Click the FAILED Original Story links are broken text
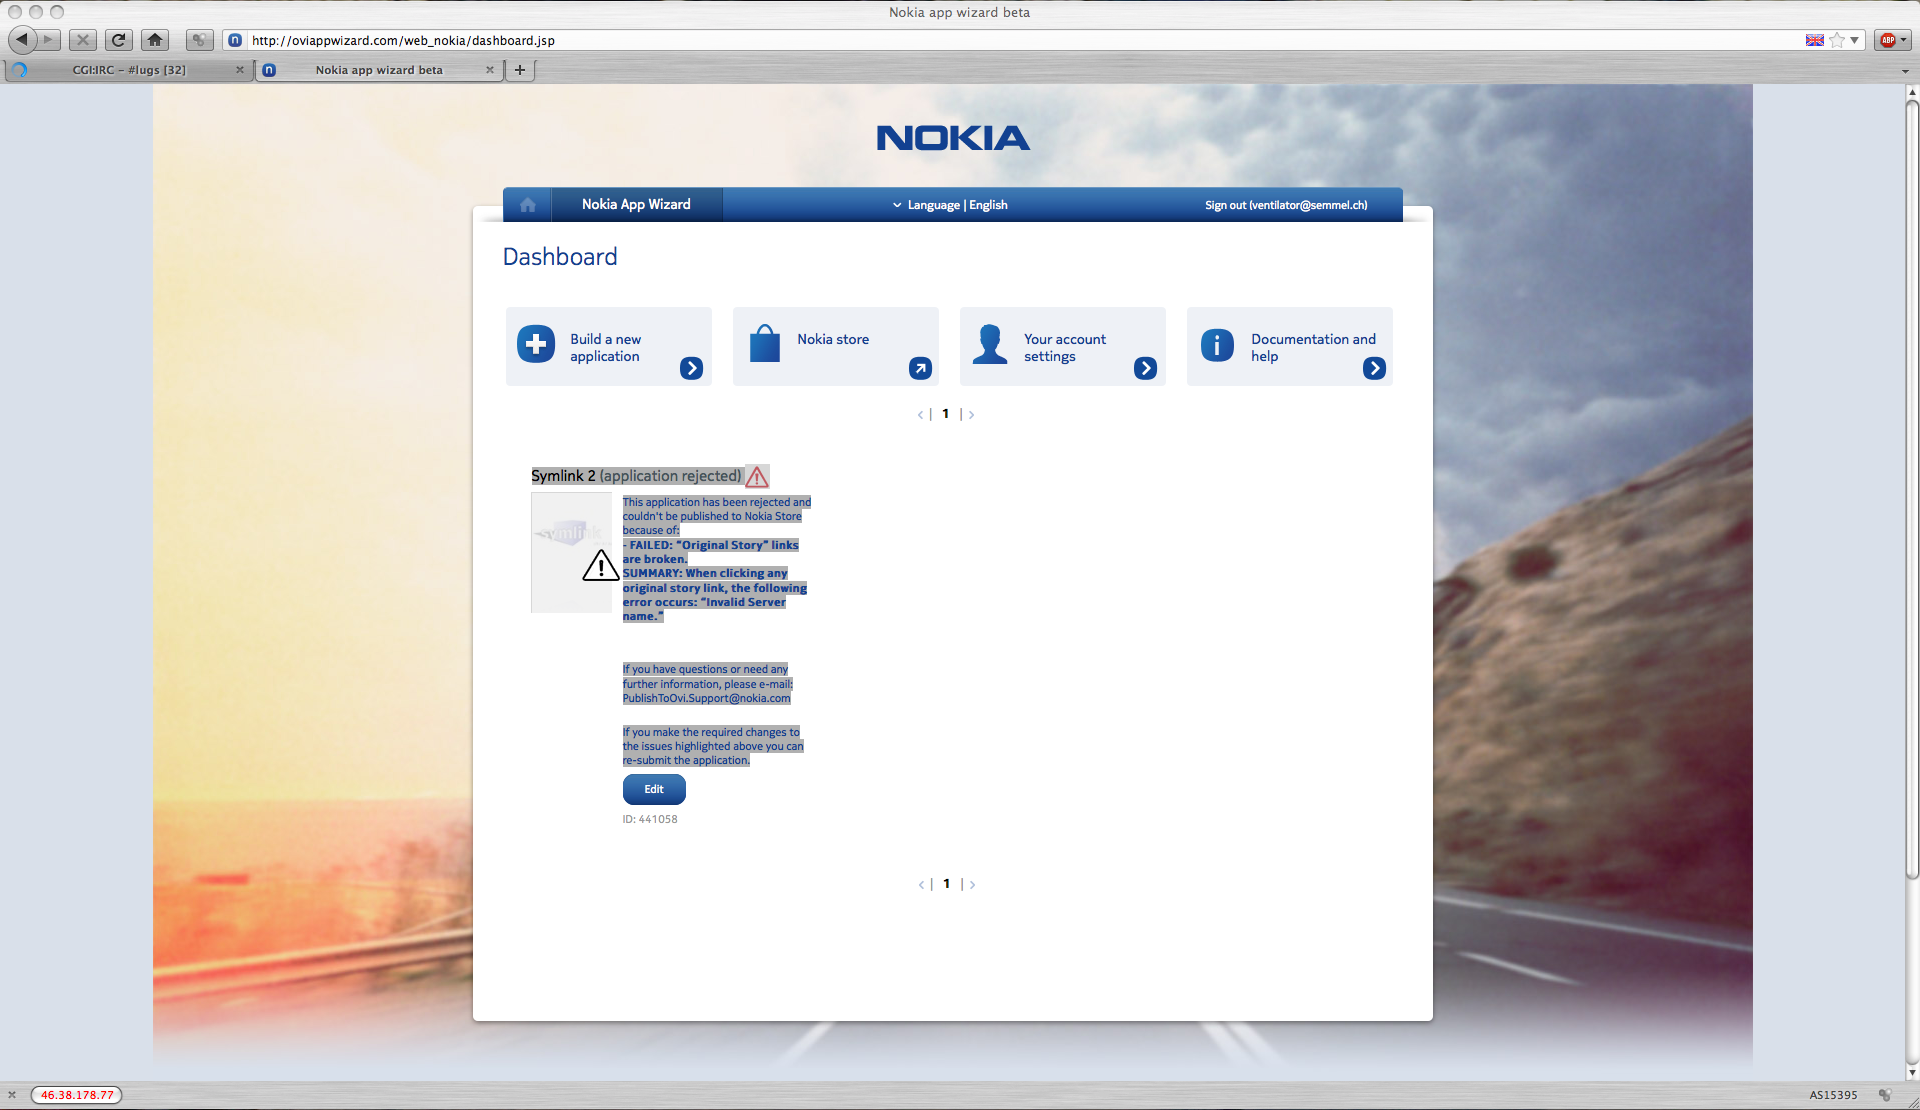The image size is (1920, 1110). click(711, 552)
